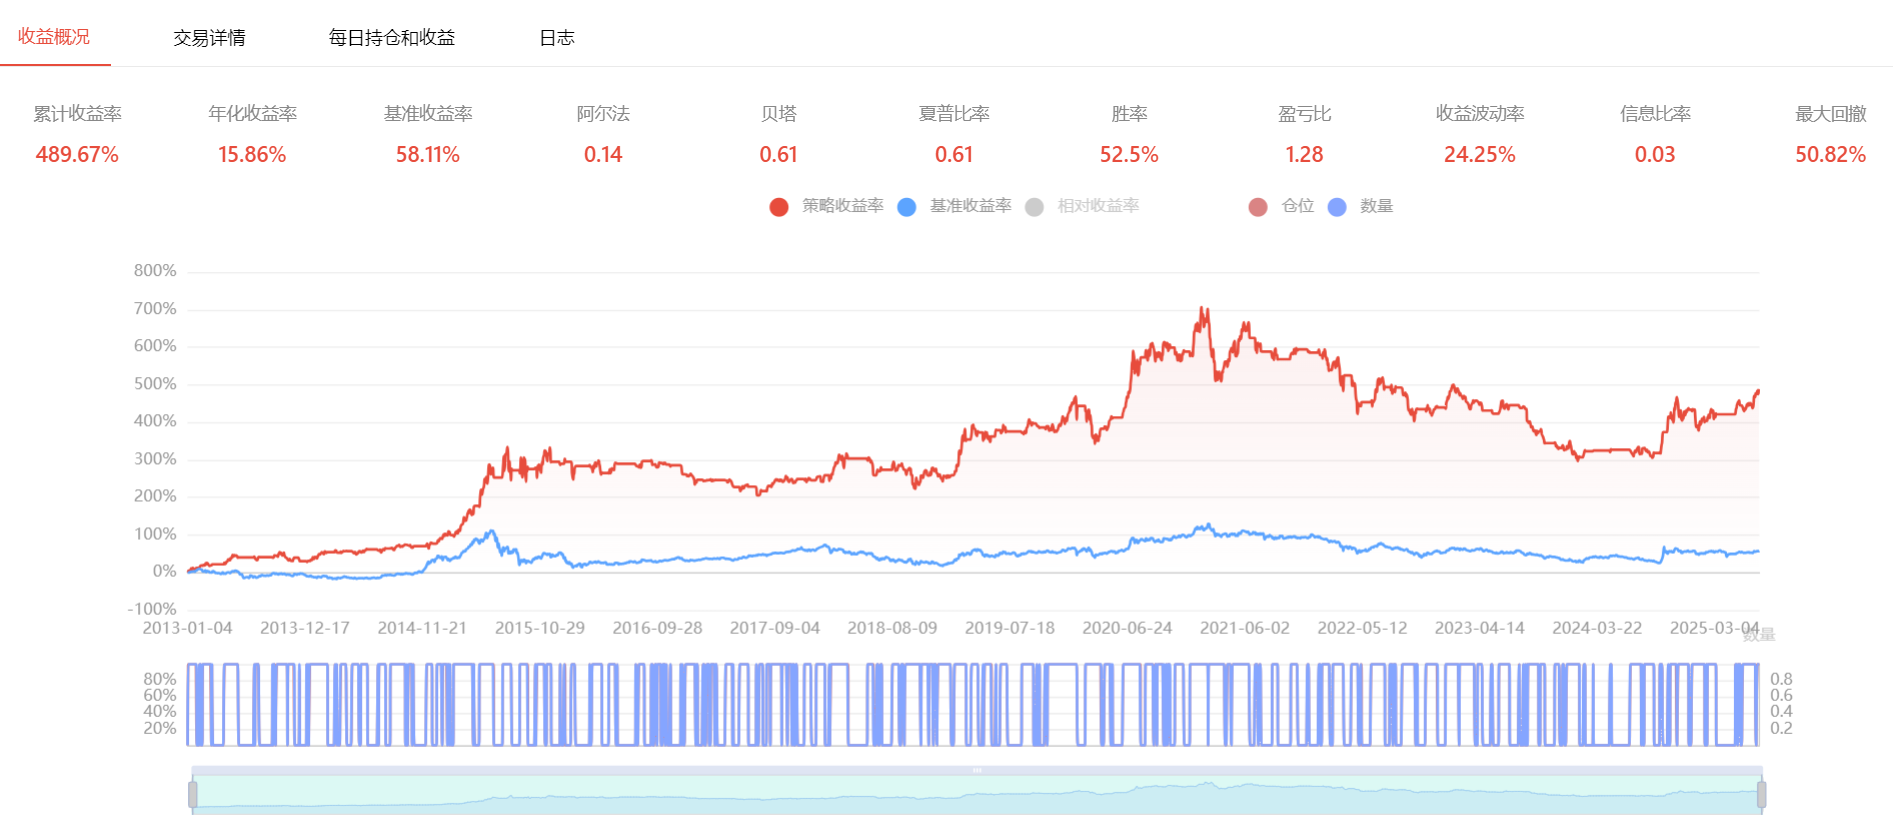Viewport: 1893px width, 831px height.
Task: Open the 交易详情 tab
Action: coord(209,38)
